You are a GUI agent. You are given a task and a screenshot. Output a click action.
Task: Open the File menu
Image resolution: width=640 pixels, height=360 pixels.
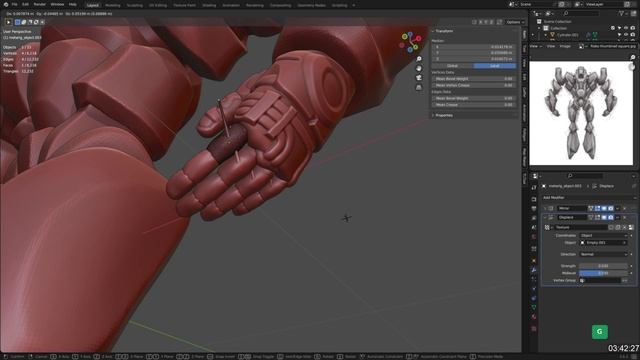point(15,4)
